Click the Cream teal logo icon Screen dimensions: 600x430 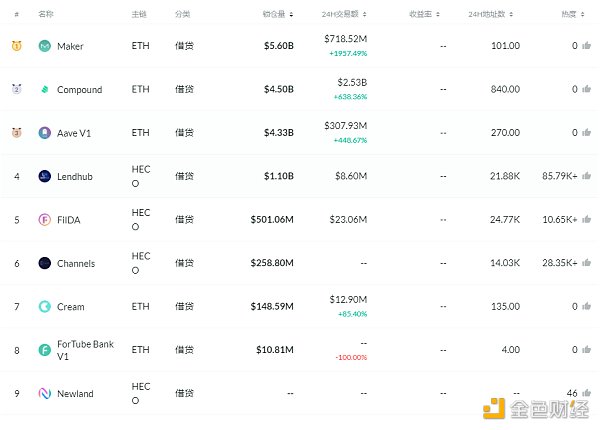45,307
